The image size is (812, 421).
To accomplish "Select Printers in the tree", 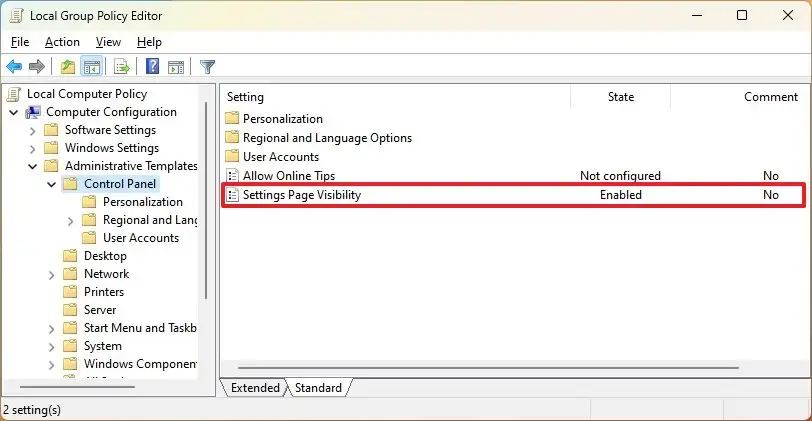I will pyautogui.click(x=104, y=292).
